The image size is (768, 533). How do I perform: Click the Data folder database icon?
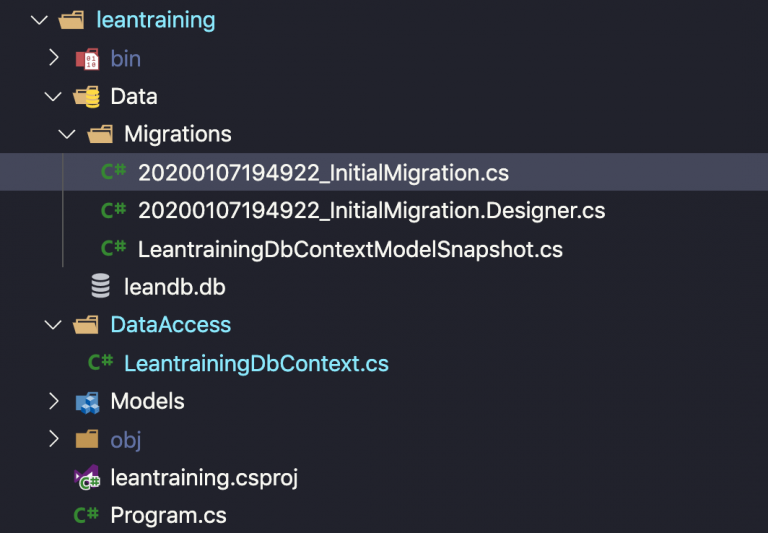click(87, 97)
